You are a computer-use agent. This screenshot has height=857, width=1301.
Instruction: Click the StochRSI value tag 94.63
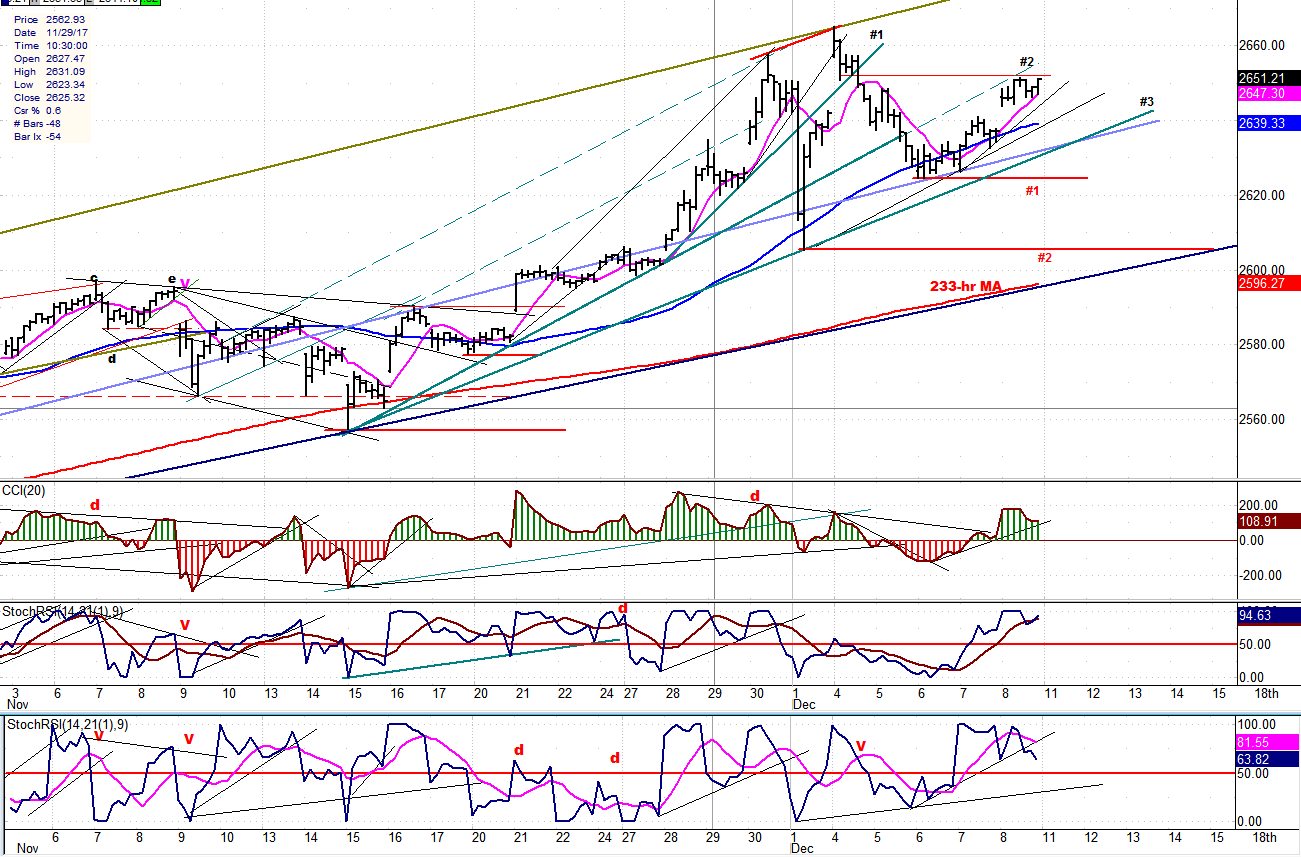[1267, 616]
